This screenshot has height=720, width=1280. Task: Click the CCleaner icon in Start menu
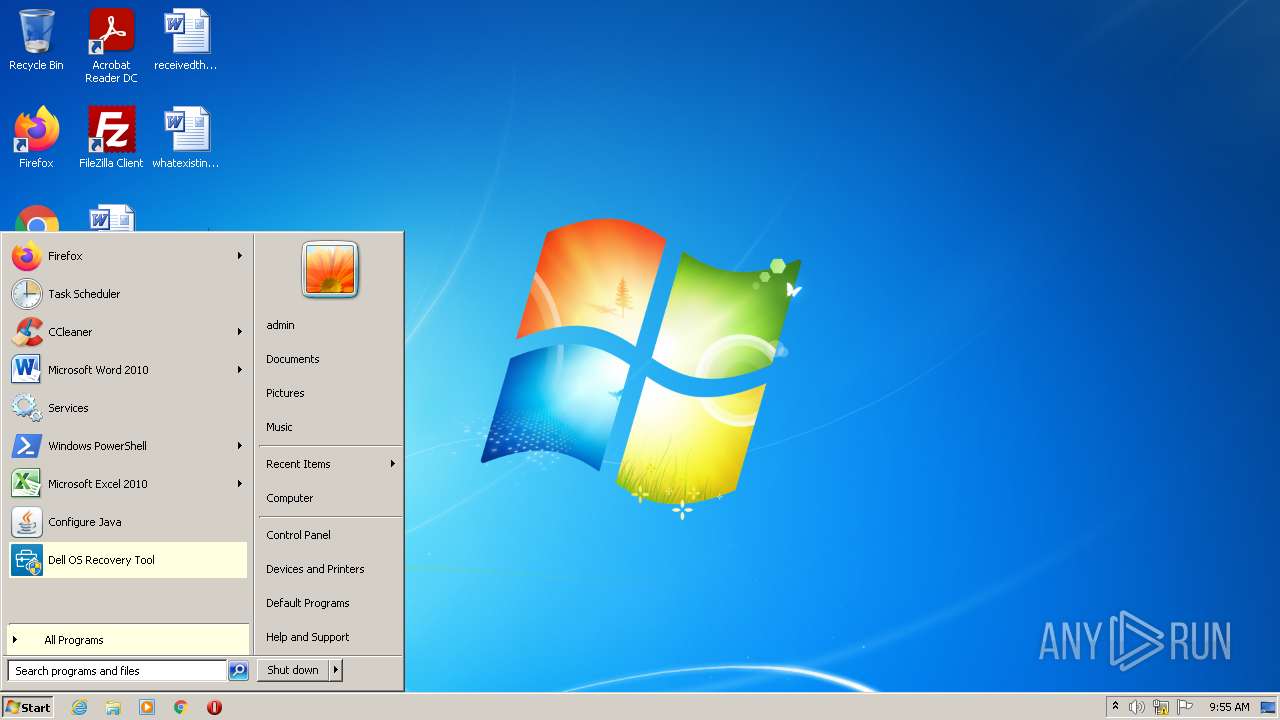27,332
